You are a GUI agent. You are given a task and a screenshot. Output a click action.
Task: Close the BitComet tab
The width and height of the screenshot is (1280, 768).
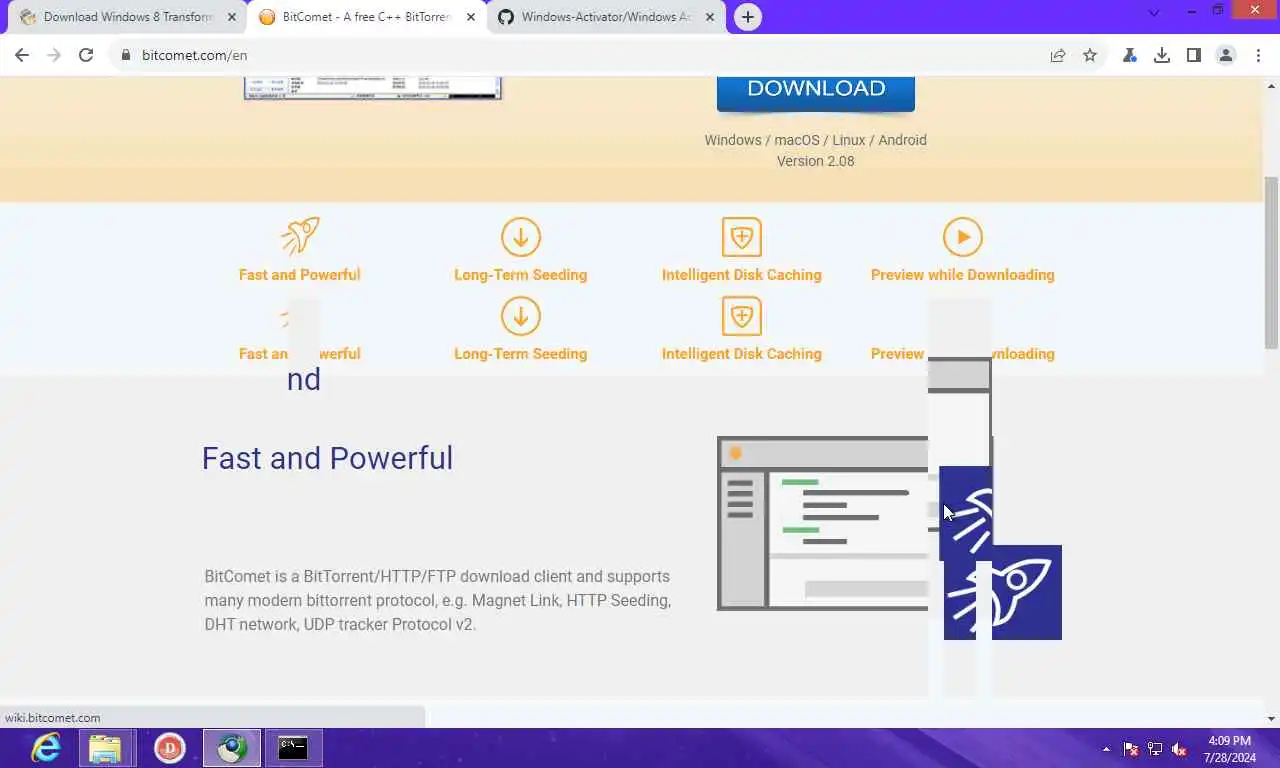(471, 17)
